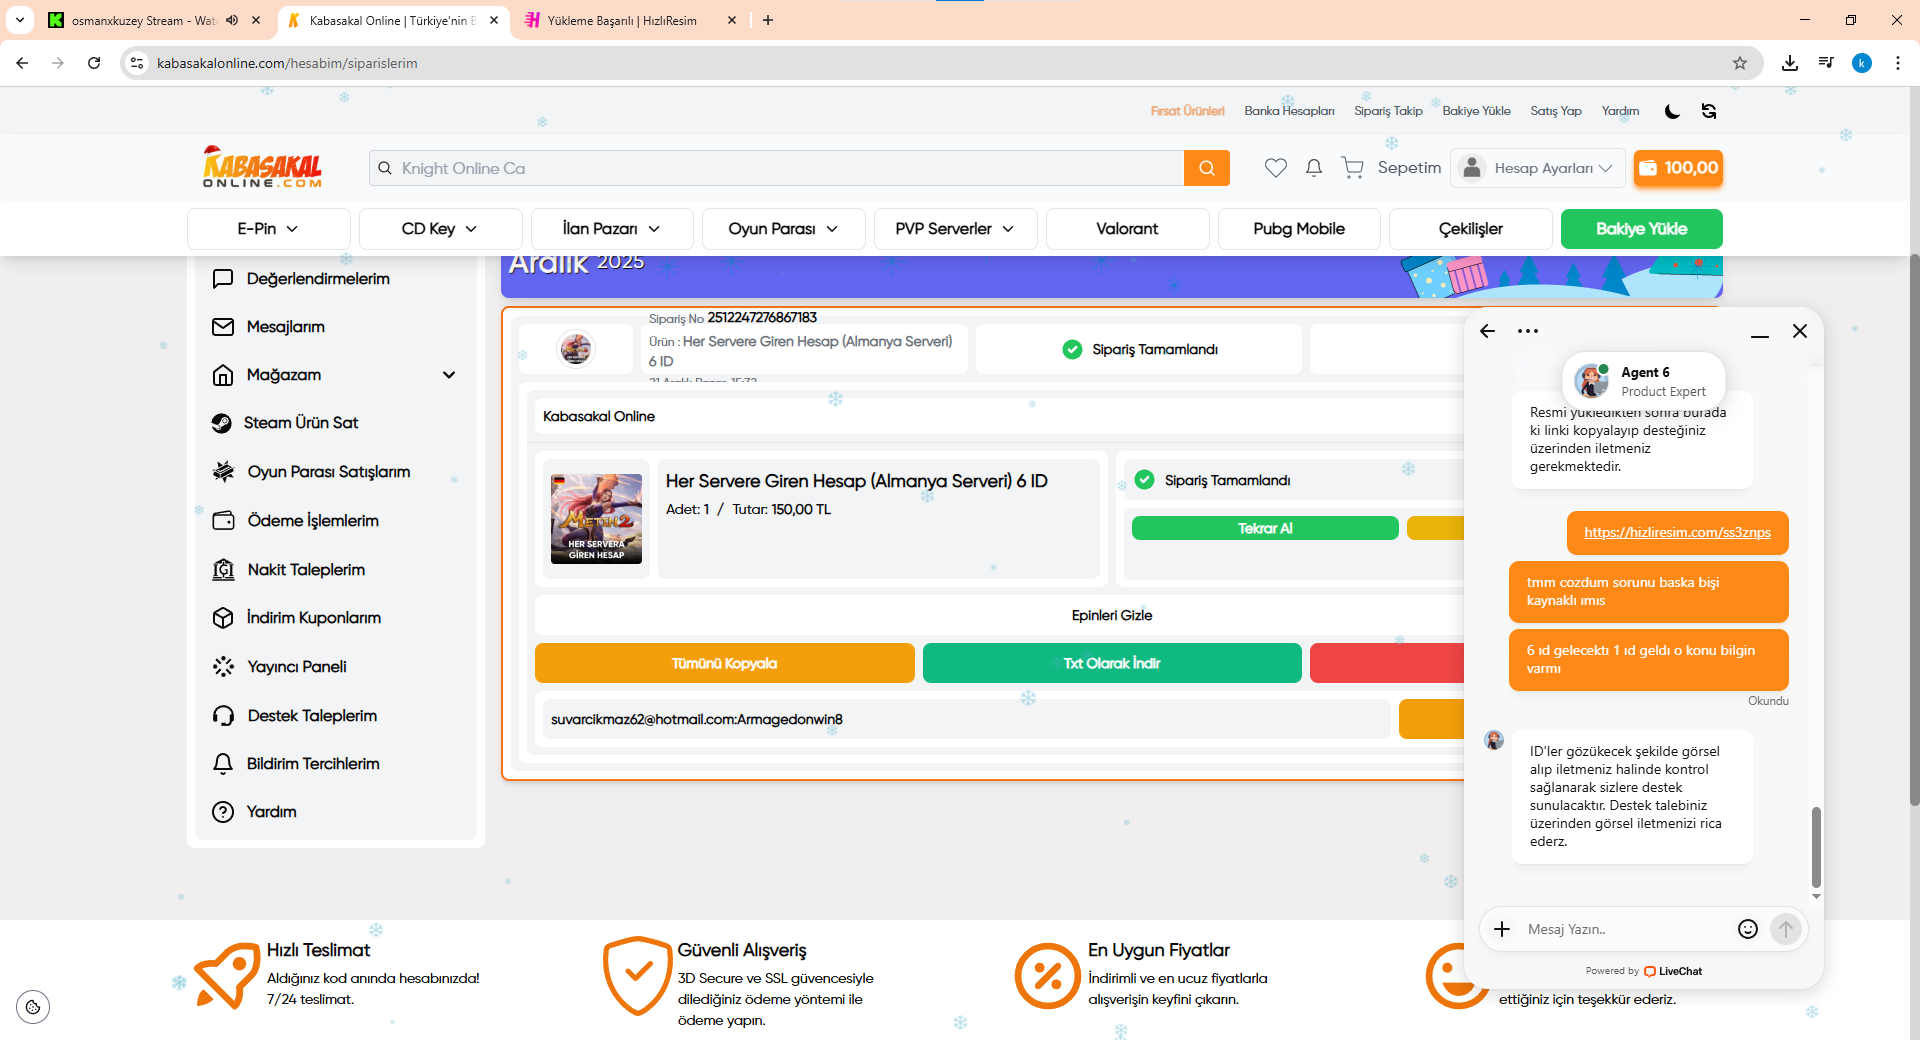Open the Sepetim shopping cart
1920x1040 pixels.
1391,168
